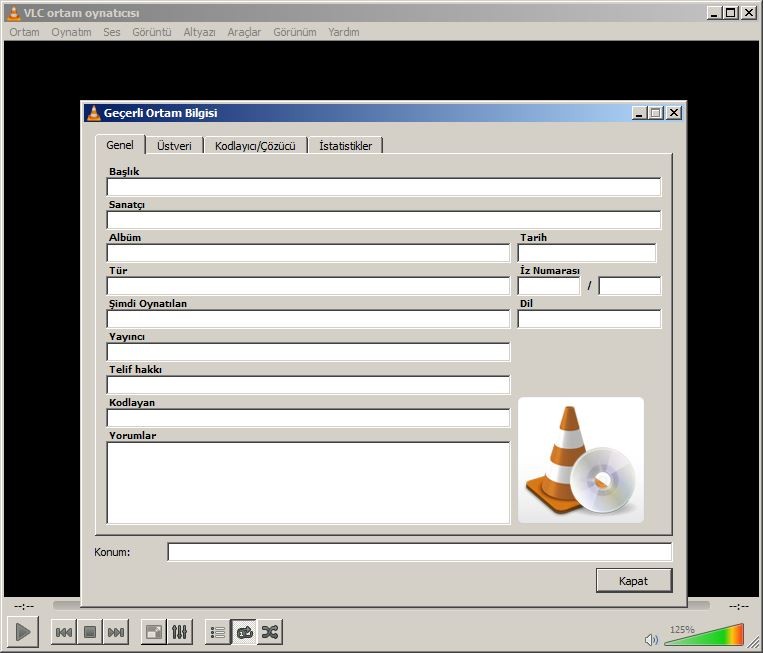Click the Konum location field
This screenshot has height=653, width=763.
[419, 552]
